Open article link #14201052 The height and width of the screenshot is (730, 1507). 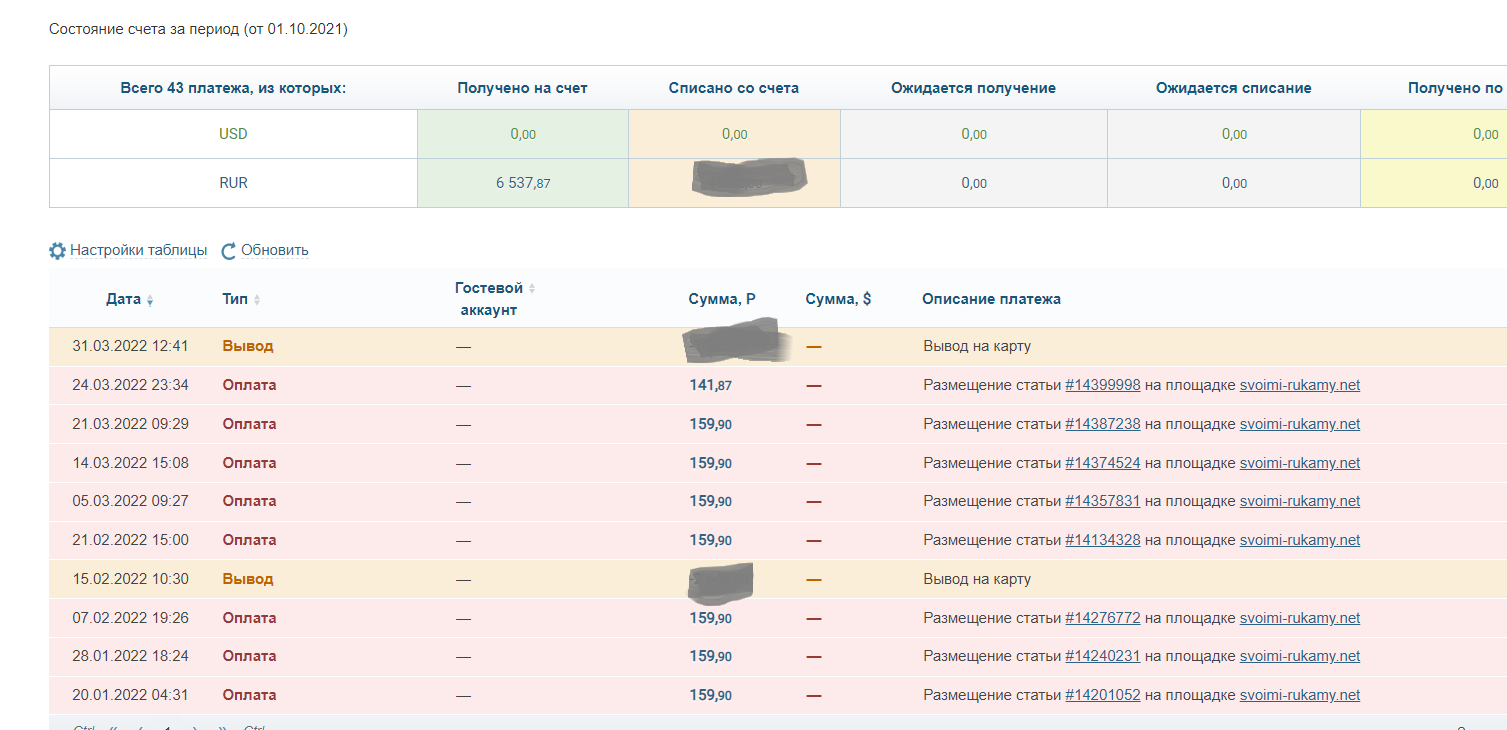click(1102, 695)
